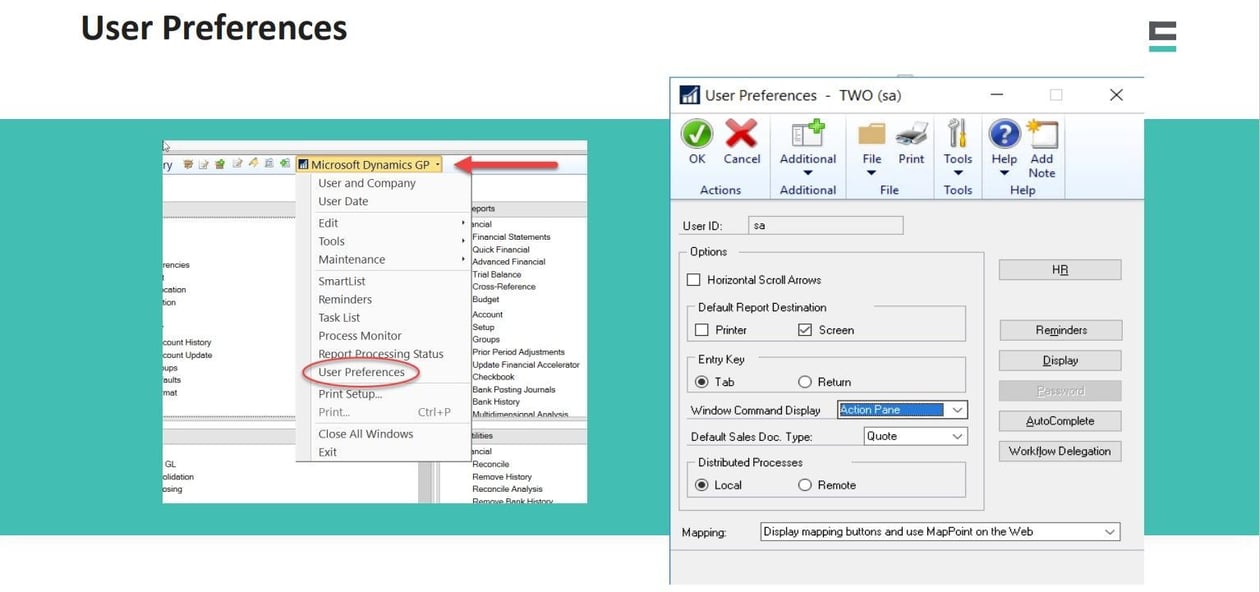This screenshot has width=1260, height=592.
Task: Check Printer as default report destination
Action: click(x=701, y=329)
